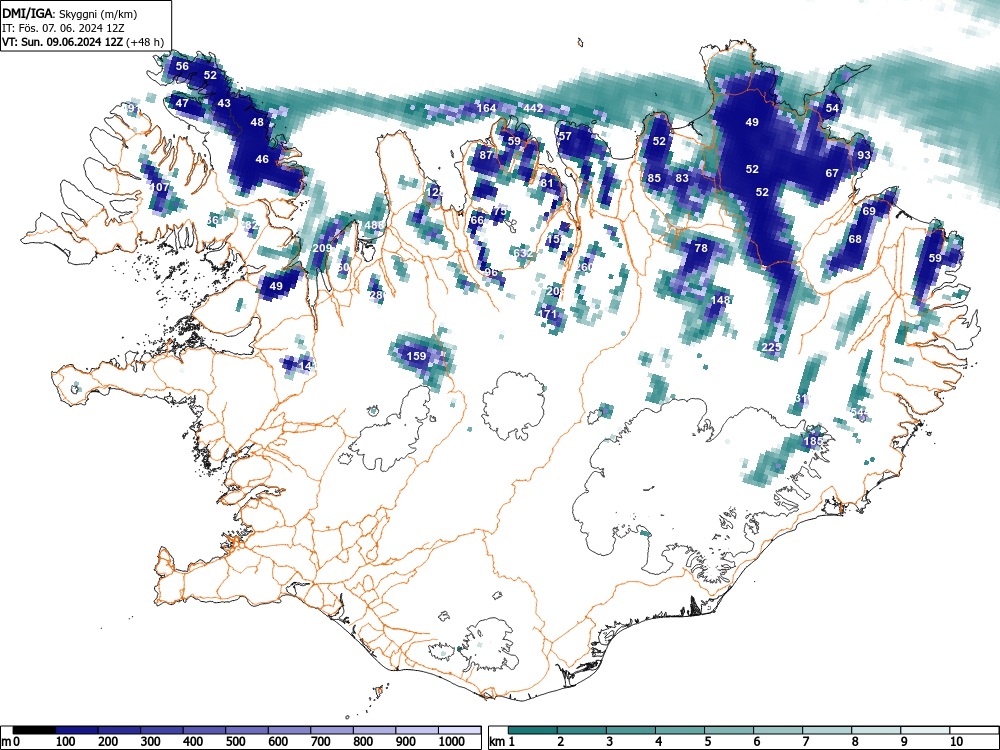Click the '700' tick on the metre legend

pyautogui.click(x=321, y=742)
